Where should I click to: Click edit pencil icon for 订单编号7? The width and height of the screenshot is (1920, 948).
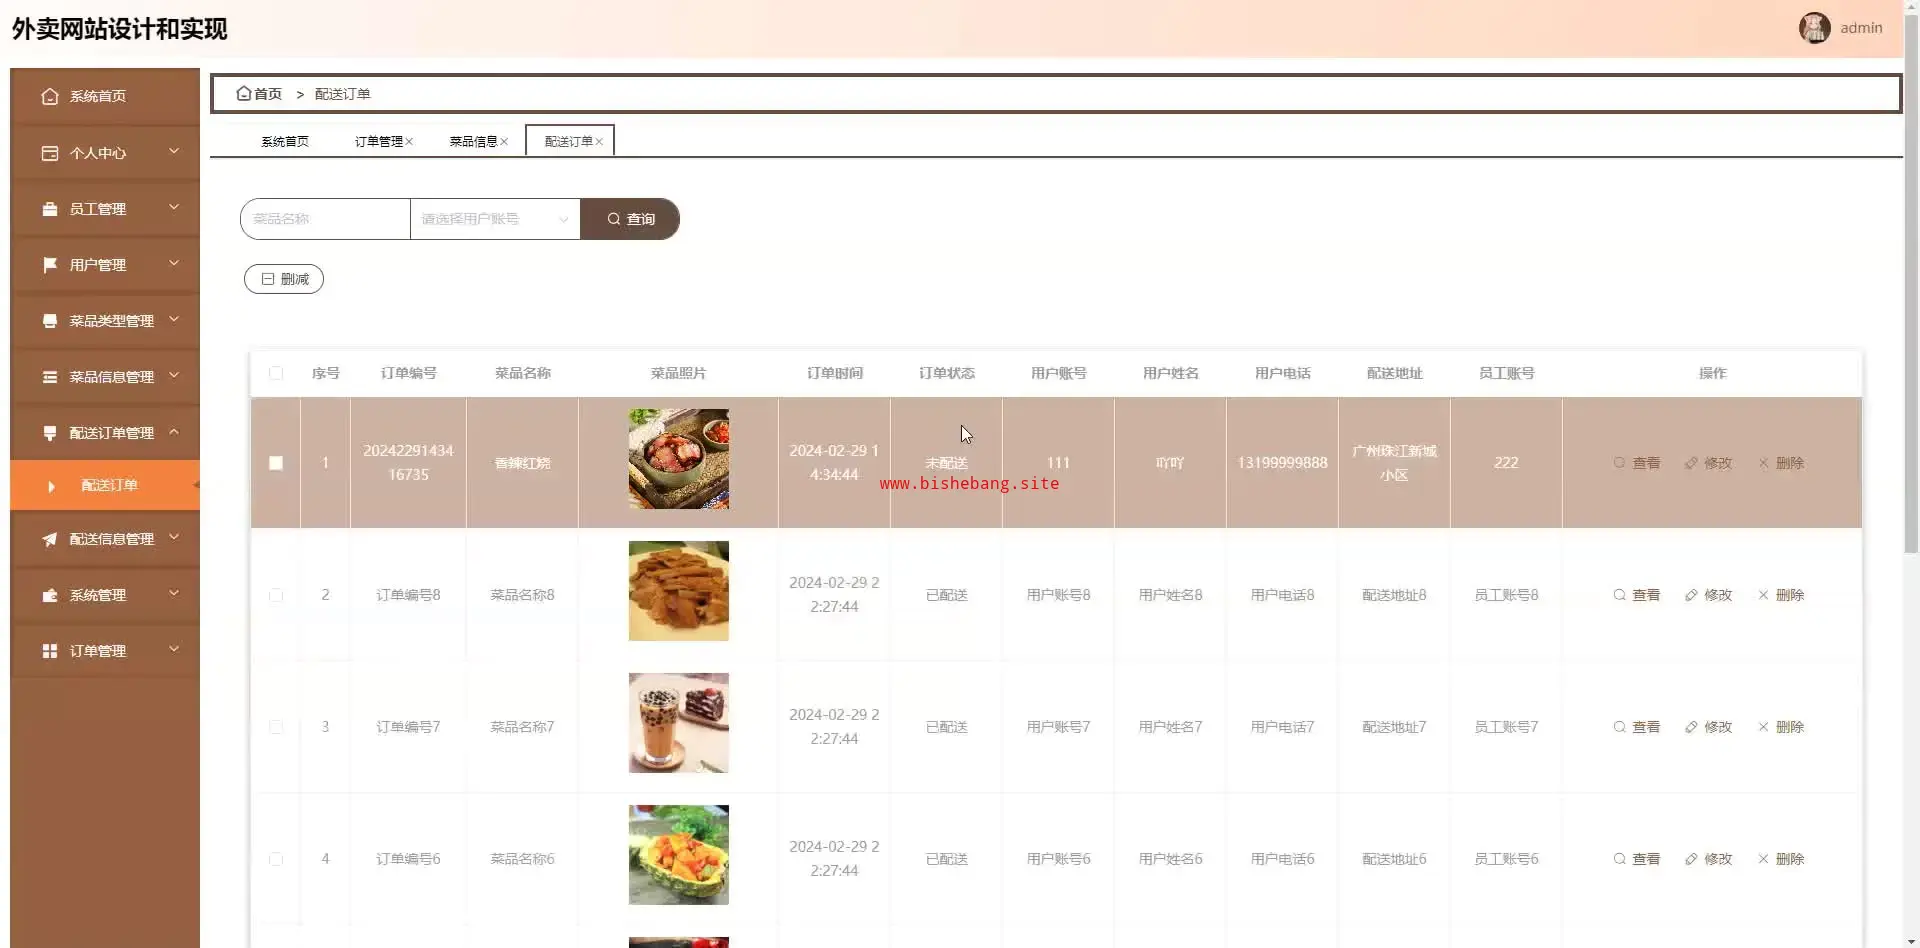[x=1691, y=727]
